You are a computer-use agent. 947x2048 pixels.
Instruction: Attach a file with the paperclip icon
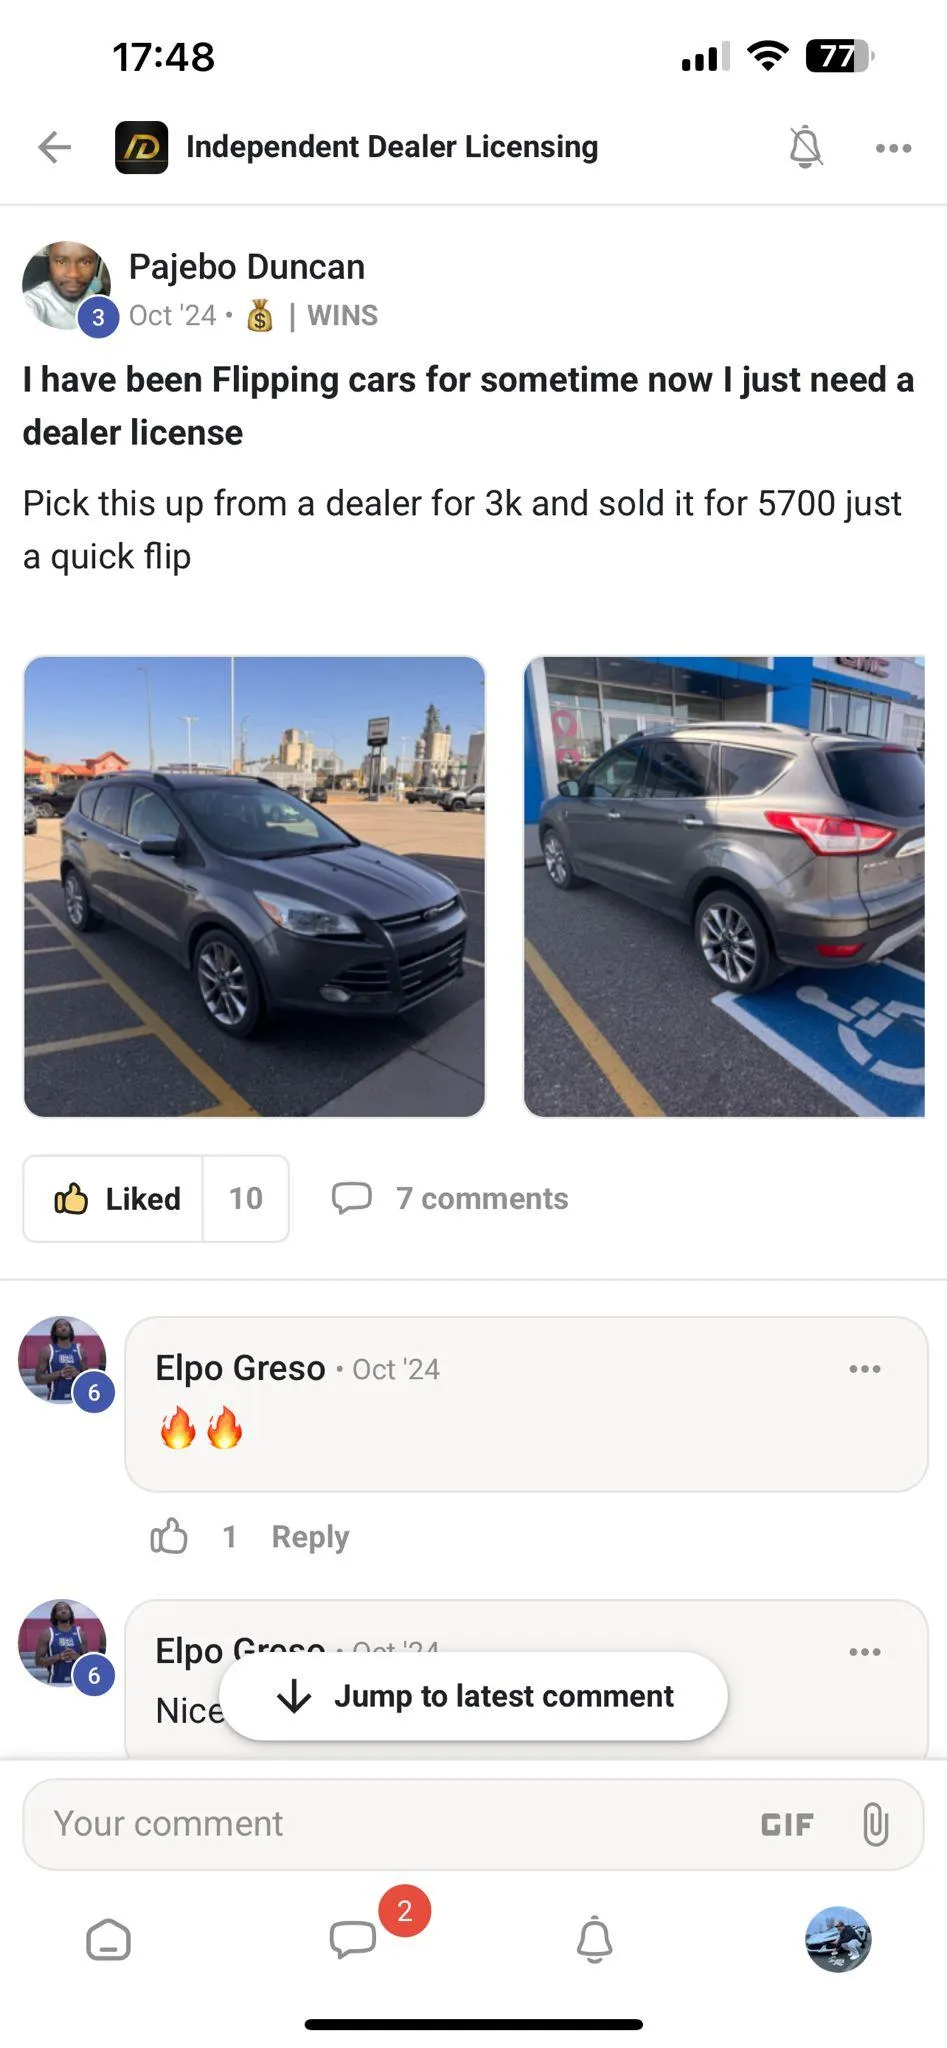click(875, 1824)
